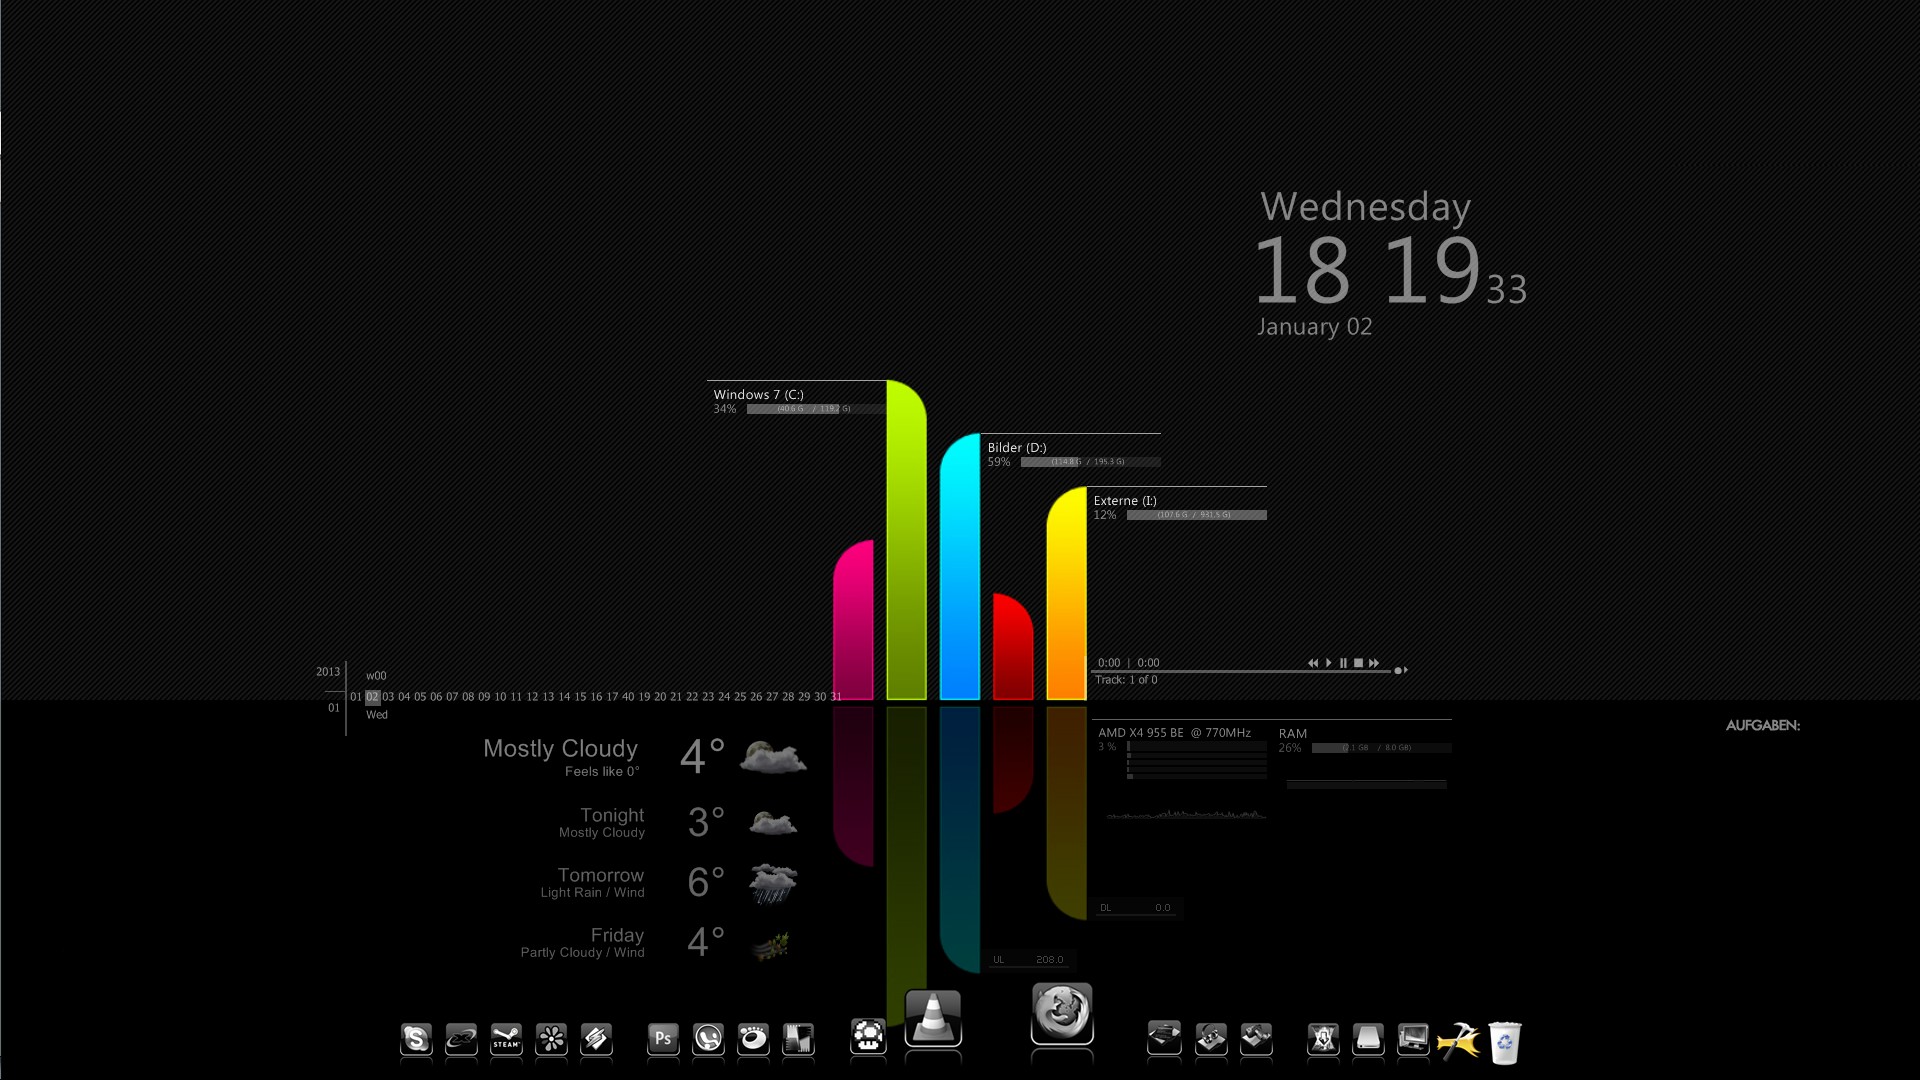The height and width of the screenshot is (1080, 1920).
Task: Launch Winamp from the dock
Action: (x=596, y=1040)
